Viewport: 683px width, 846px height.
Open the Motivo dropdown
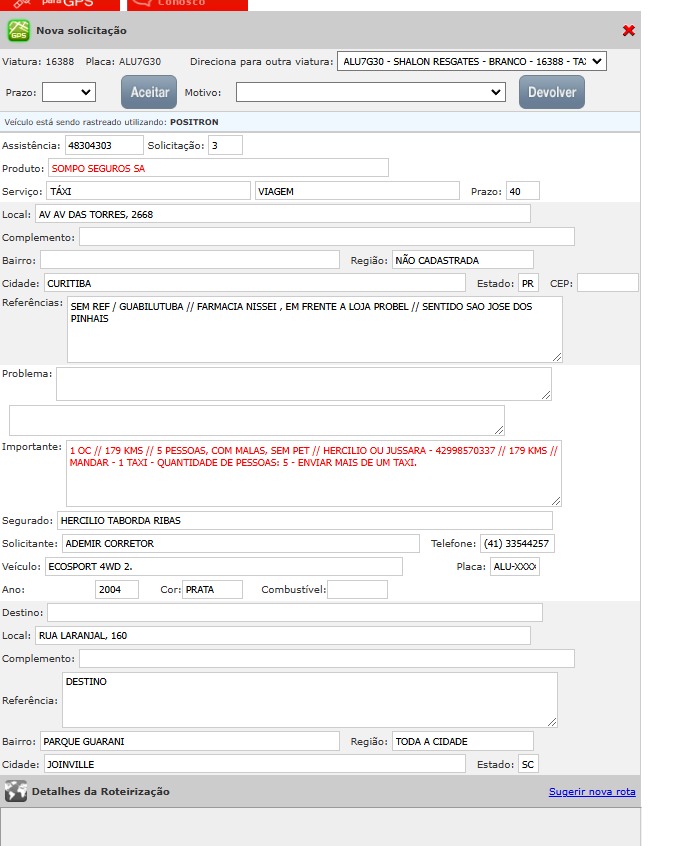(x=371, y=92)
